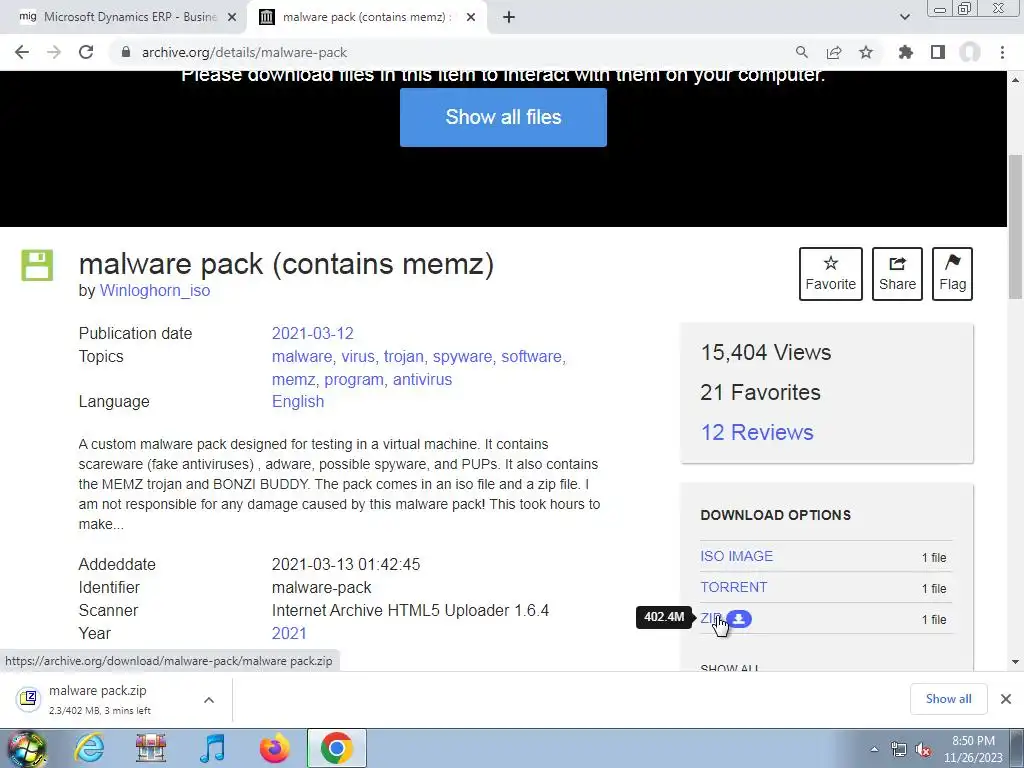Click the blue download icon beside ZIP

(739, 618)
